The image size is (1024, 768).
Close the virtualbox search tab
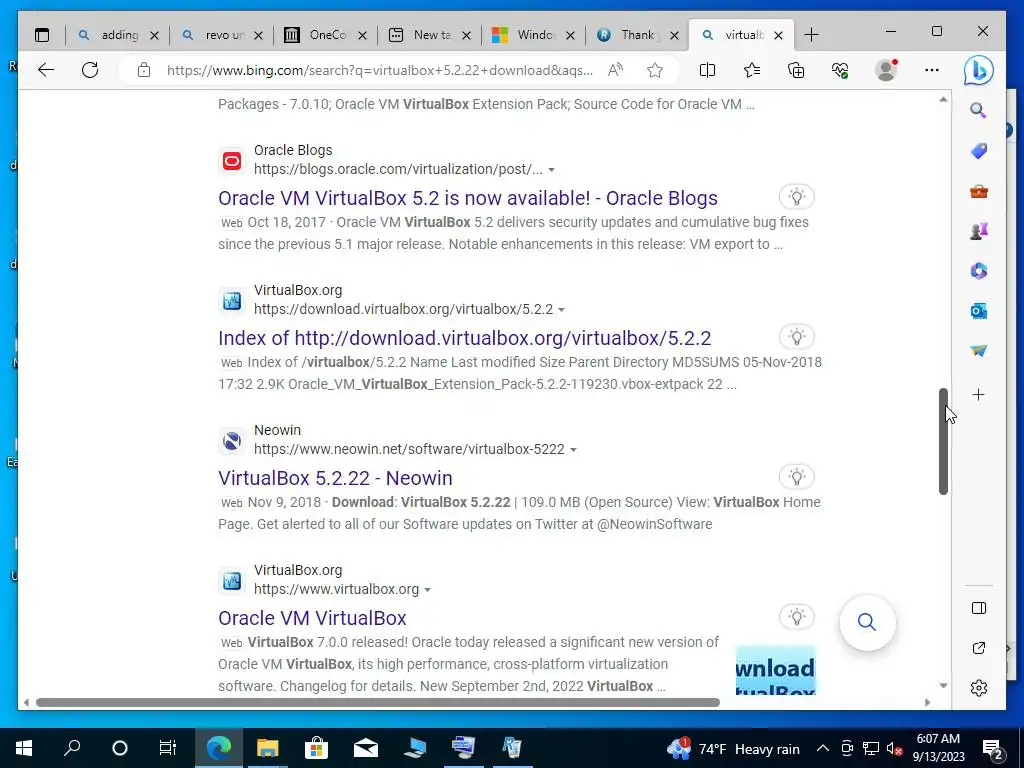tap(778, 35)
